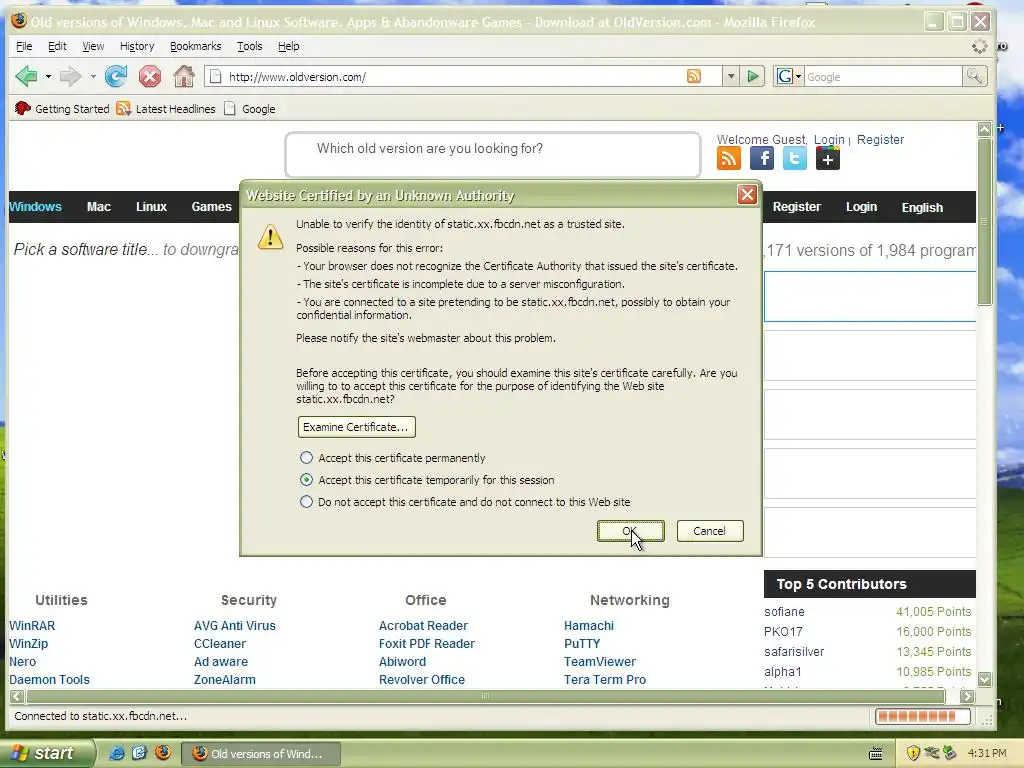Click the Forward arrow navigation button
The image size is (1024, 768).
(70, 77)
